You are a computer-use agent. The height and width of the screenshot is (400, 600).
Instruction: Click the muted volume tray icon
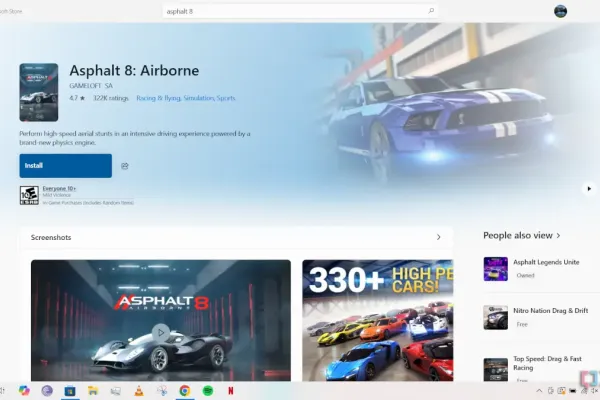pyautogui.click(x=595, y=391)
